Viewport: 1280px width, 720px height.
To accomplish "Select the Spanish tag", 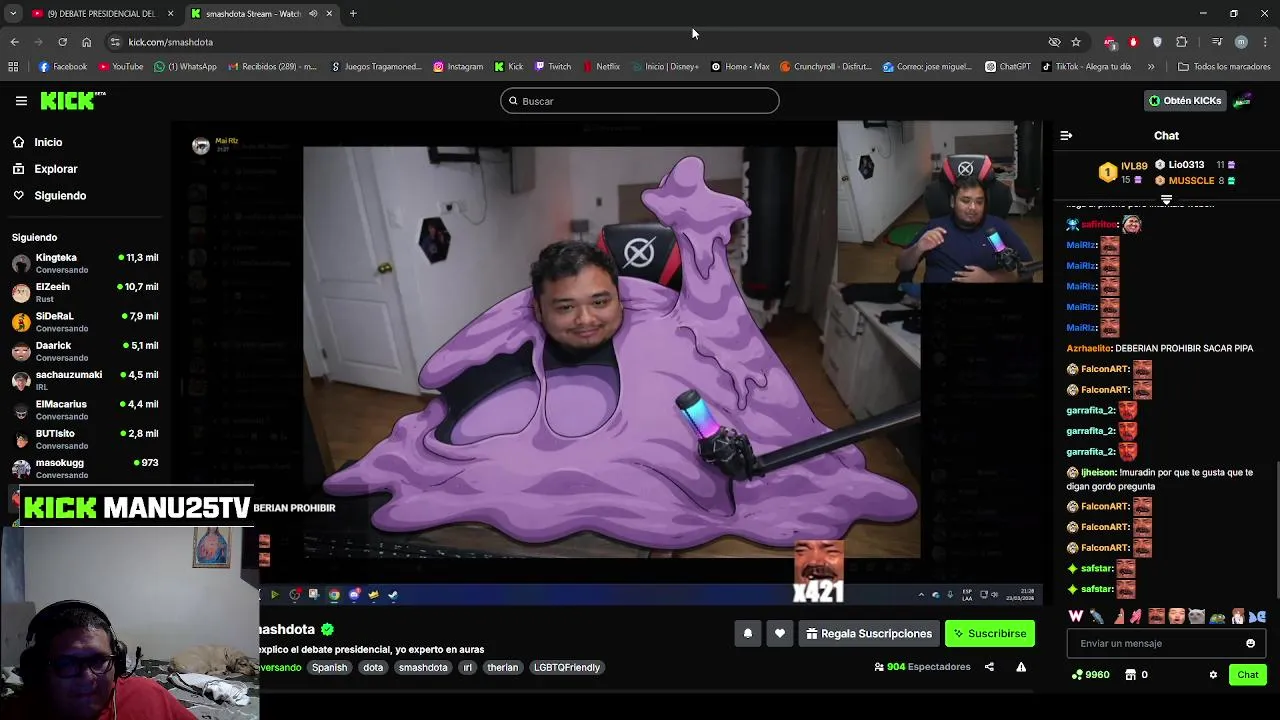I will [x=329, y=667].
